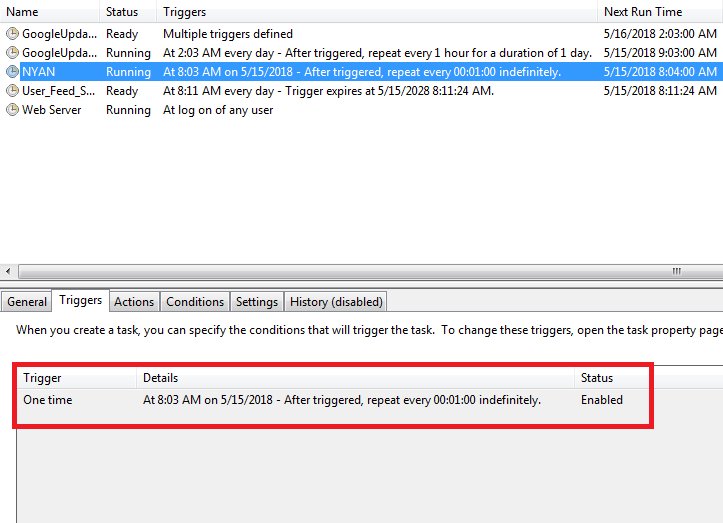Viewport: 723px width, 523px height.
Task: Click the Running status of Web Server
Action: [128, 110]
